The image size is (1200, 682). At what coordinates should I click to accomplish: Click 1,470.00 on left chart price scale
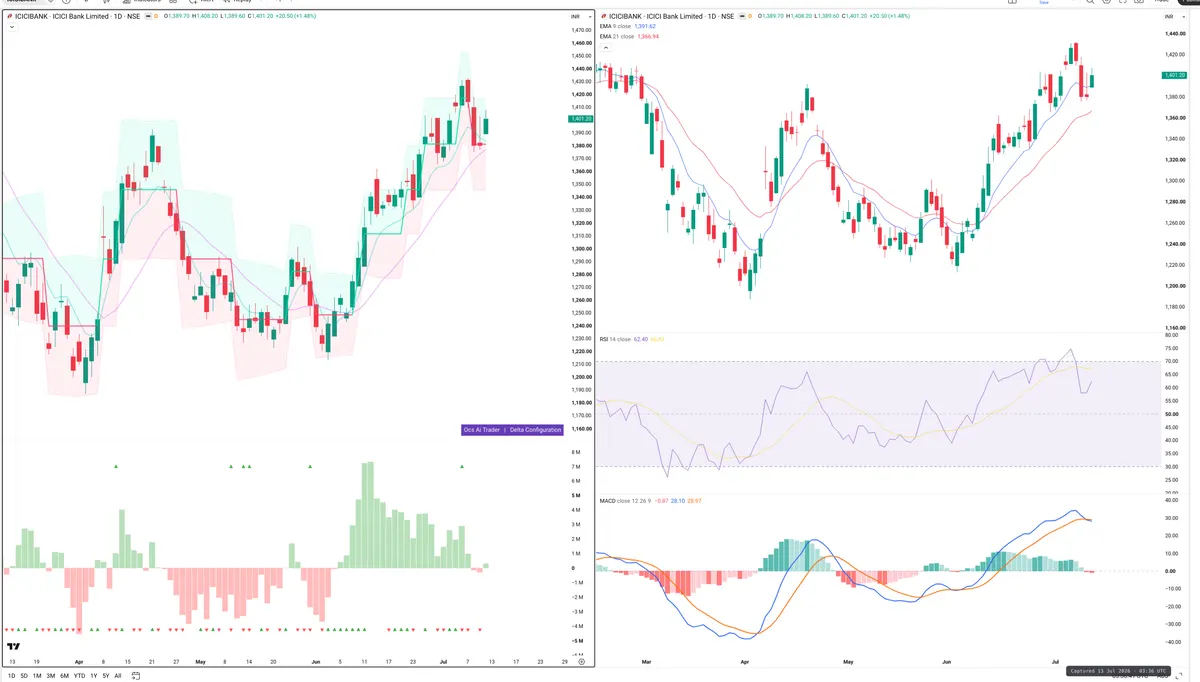581,30
